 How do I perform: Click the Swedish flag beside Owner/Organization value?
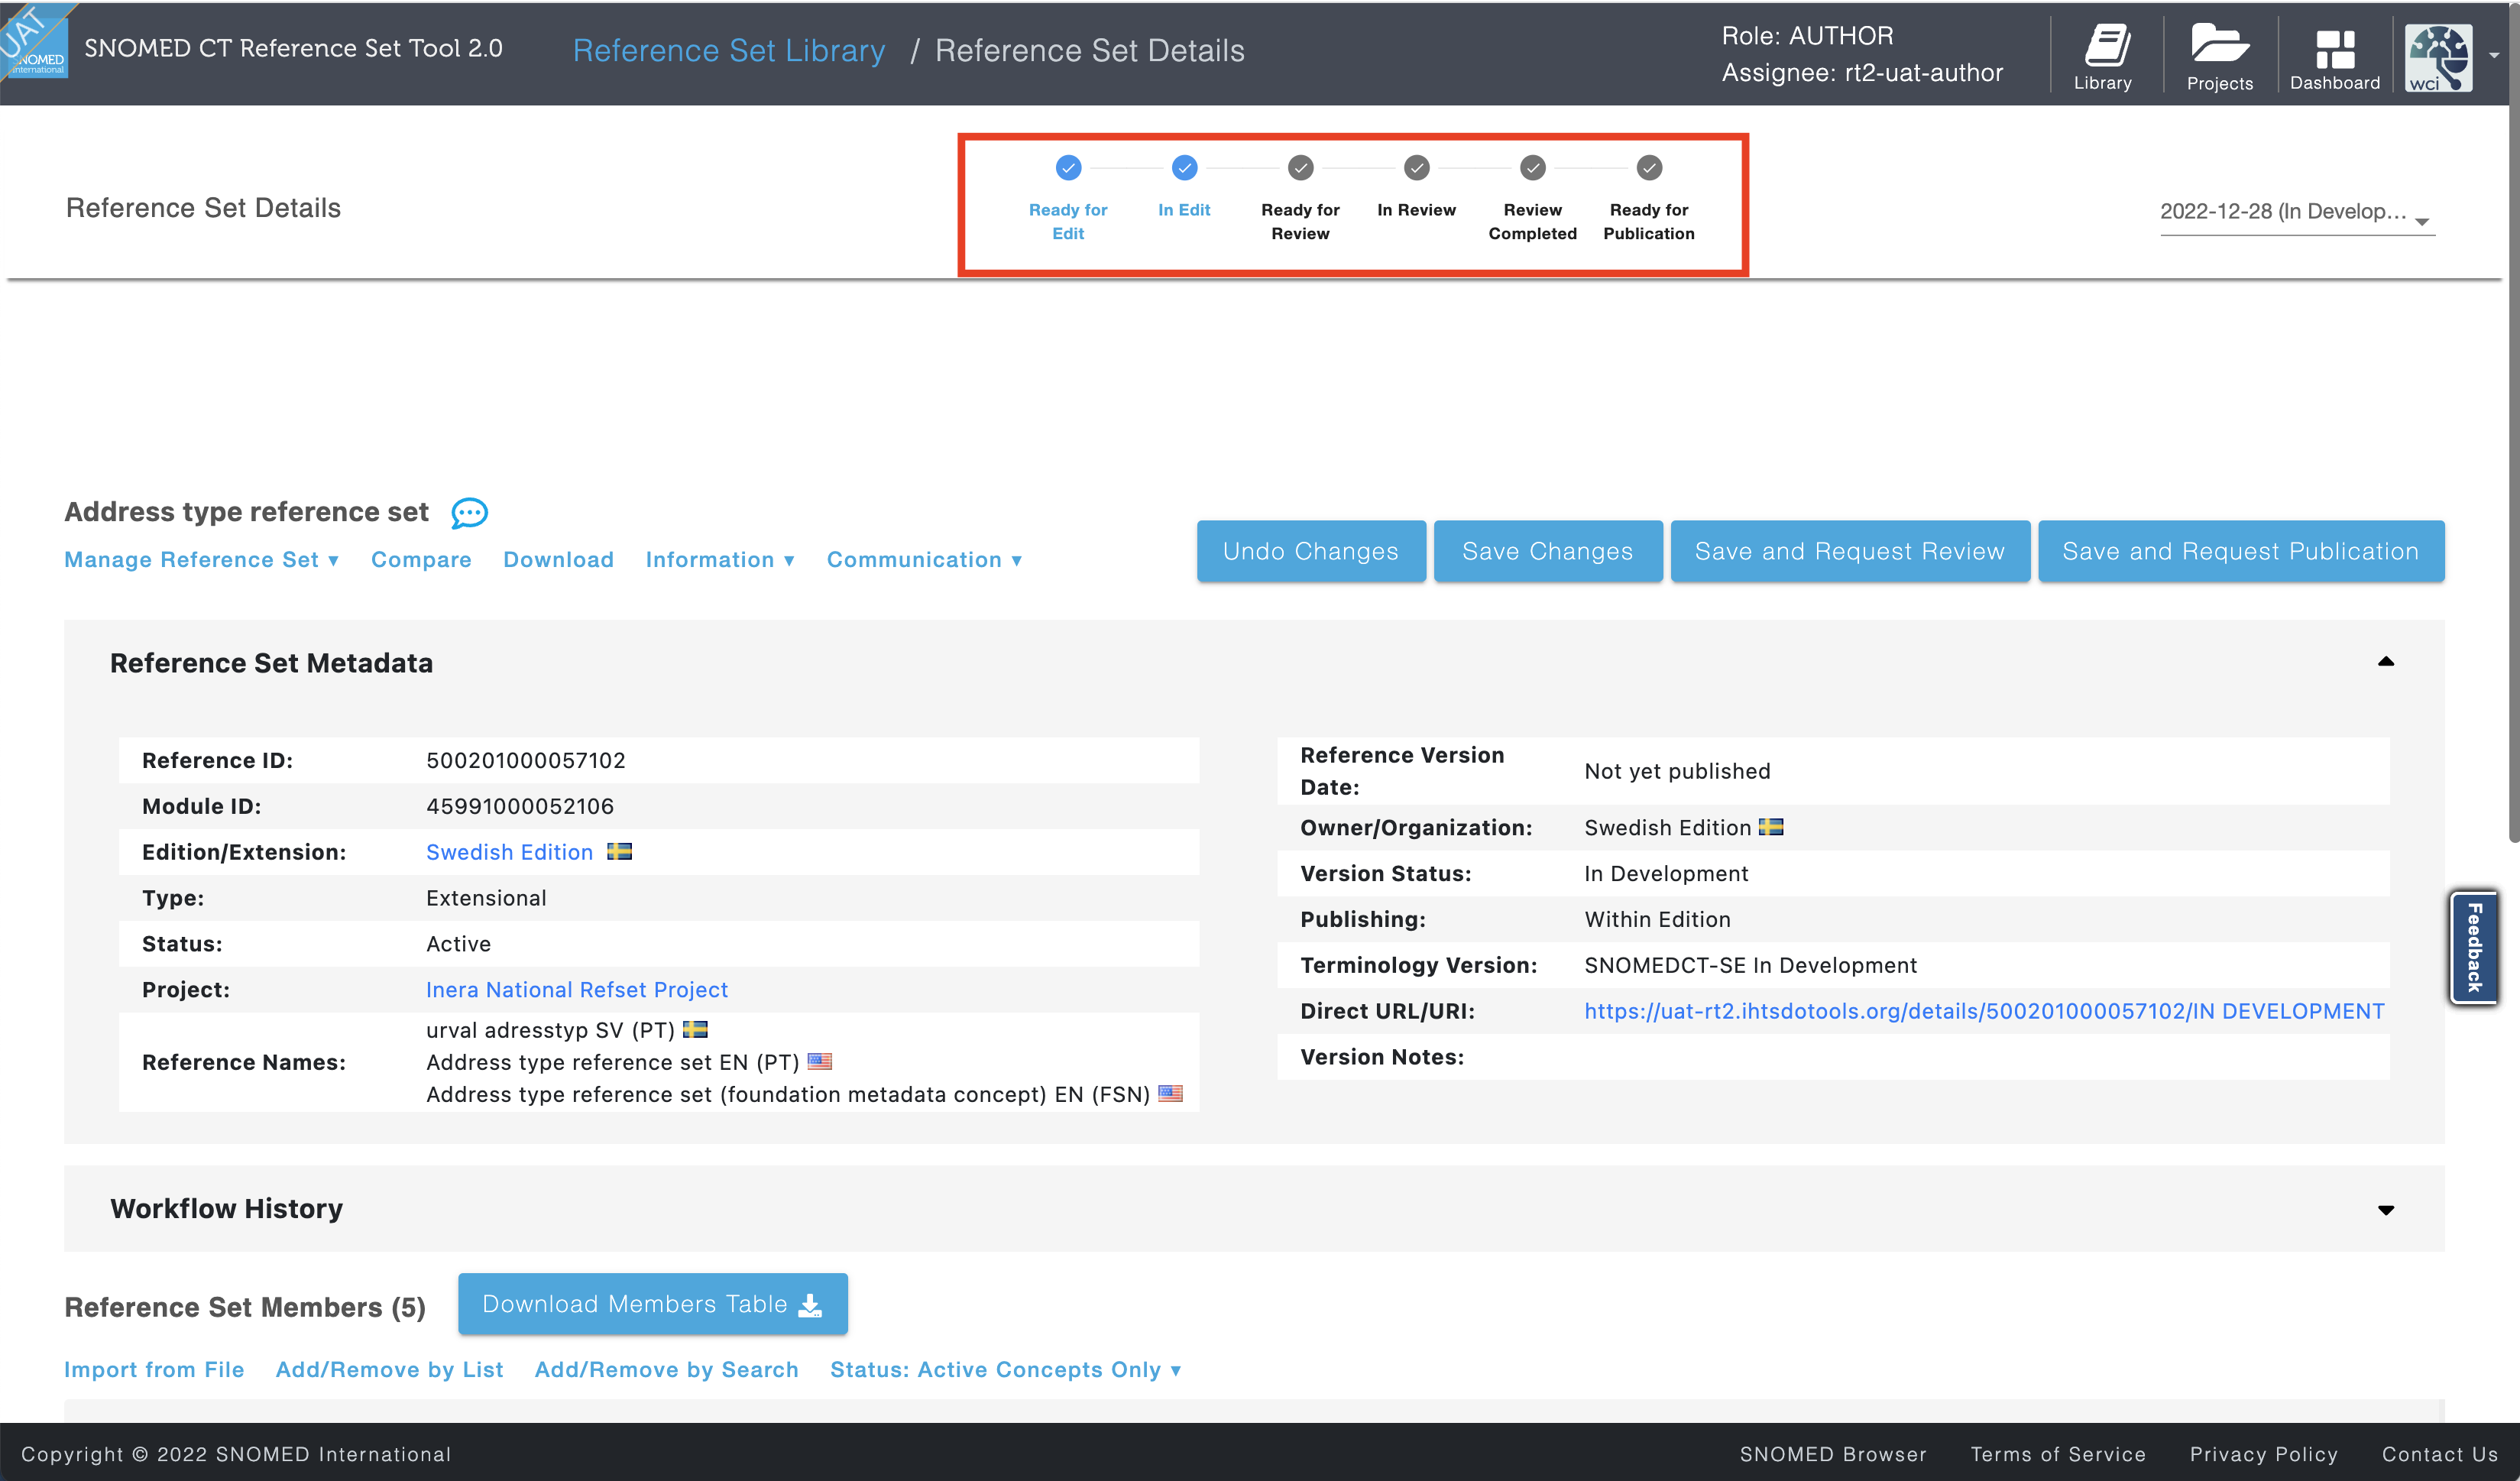pyautogui.click(x=1770, y=826)
